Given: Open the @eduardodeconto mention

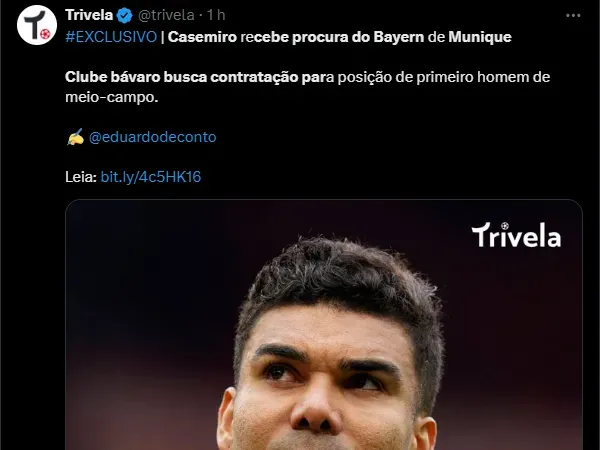Looking at the screenshot, I should (152, 137).
